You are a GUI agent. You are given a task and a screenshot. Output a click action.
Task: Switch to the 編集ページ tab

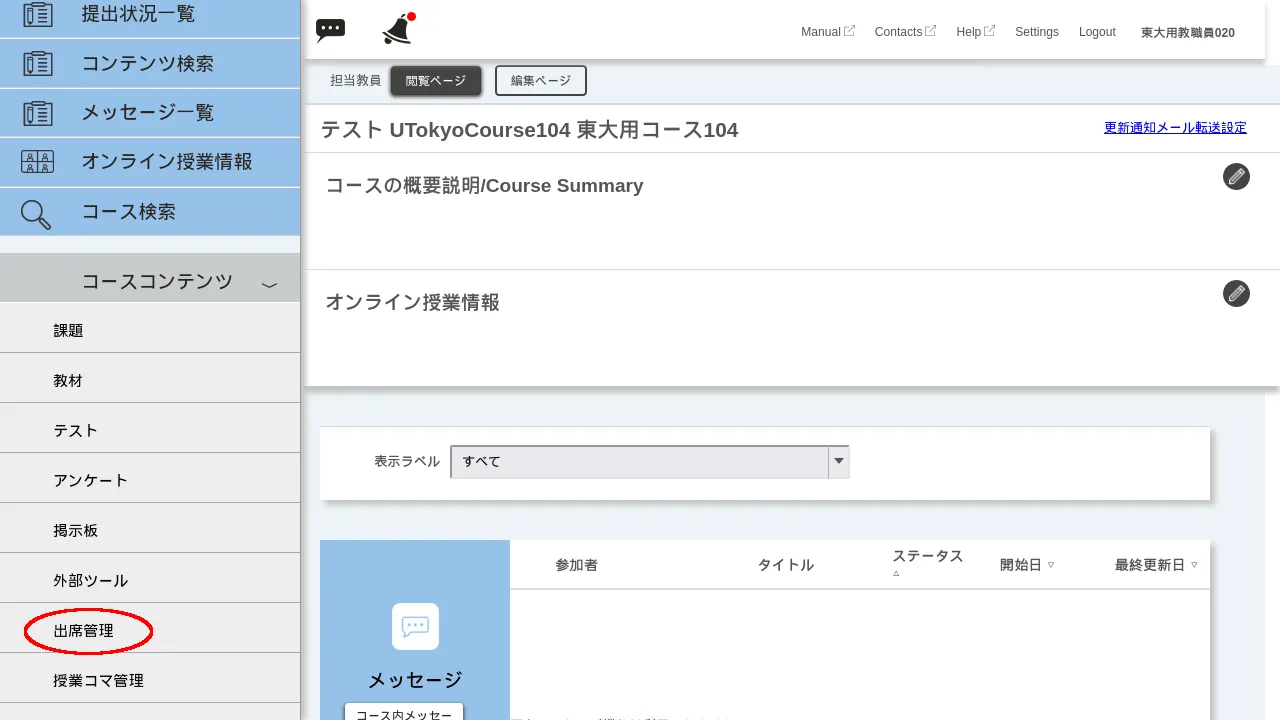coord(540,80)
